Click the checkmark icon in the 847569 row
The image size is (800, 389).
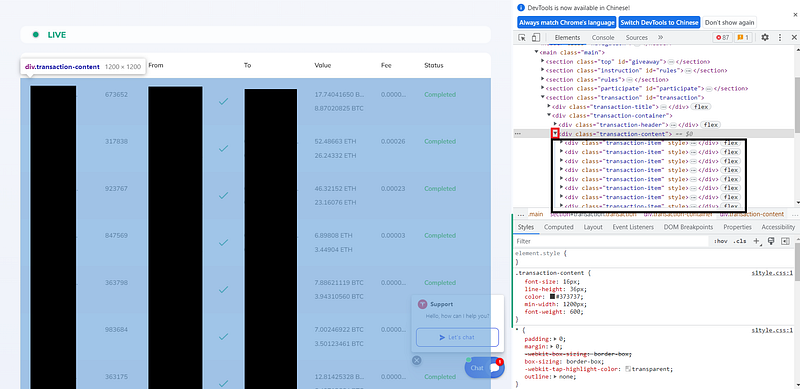tap(223, 242)
